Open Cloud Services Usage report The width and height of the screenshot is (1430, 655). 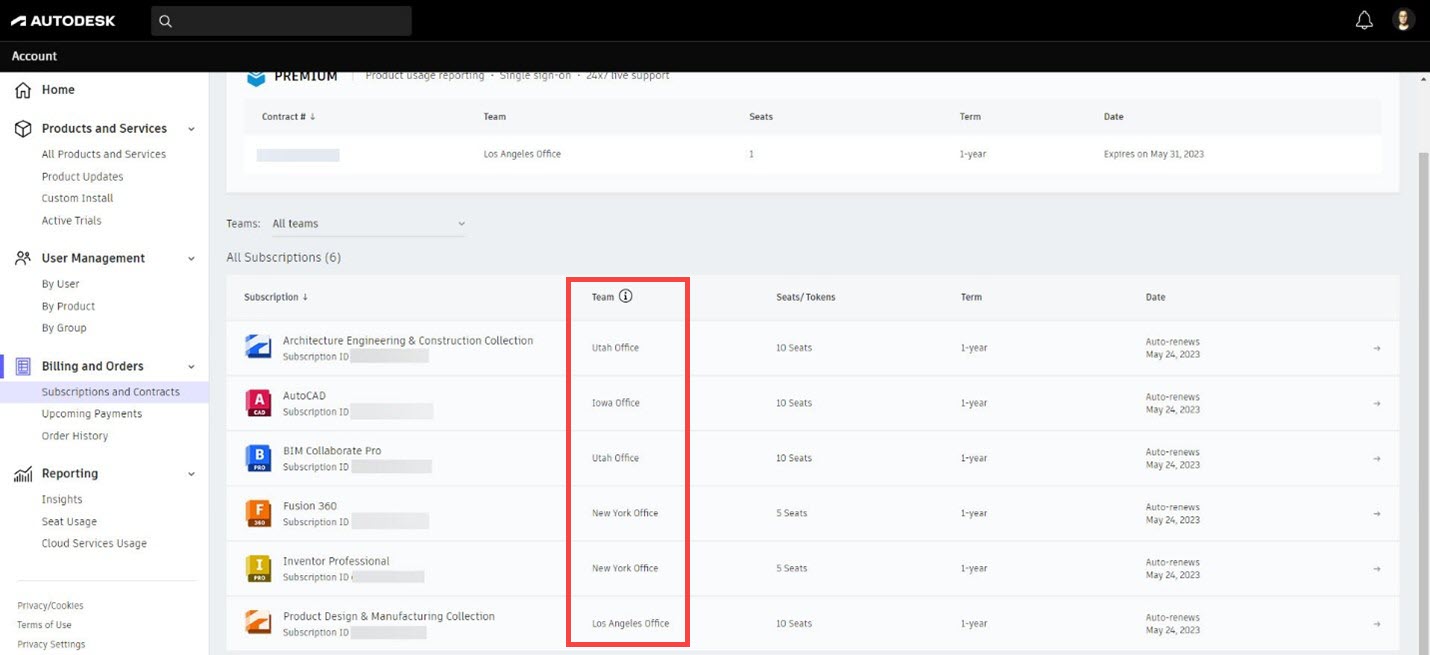94,544
